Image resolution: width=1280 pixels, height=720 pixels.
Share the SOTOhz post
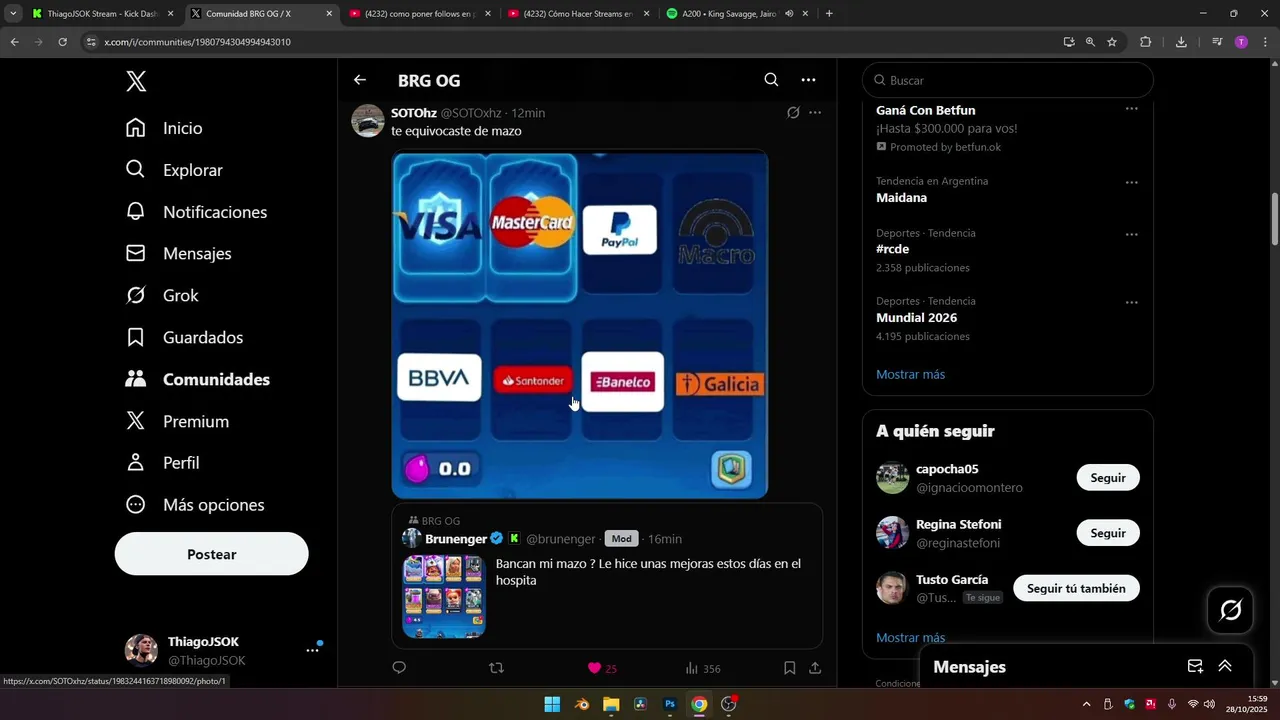[x=815, y=668]
